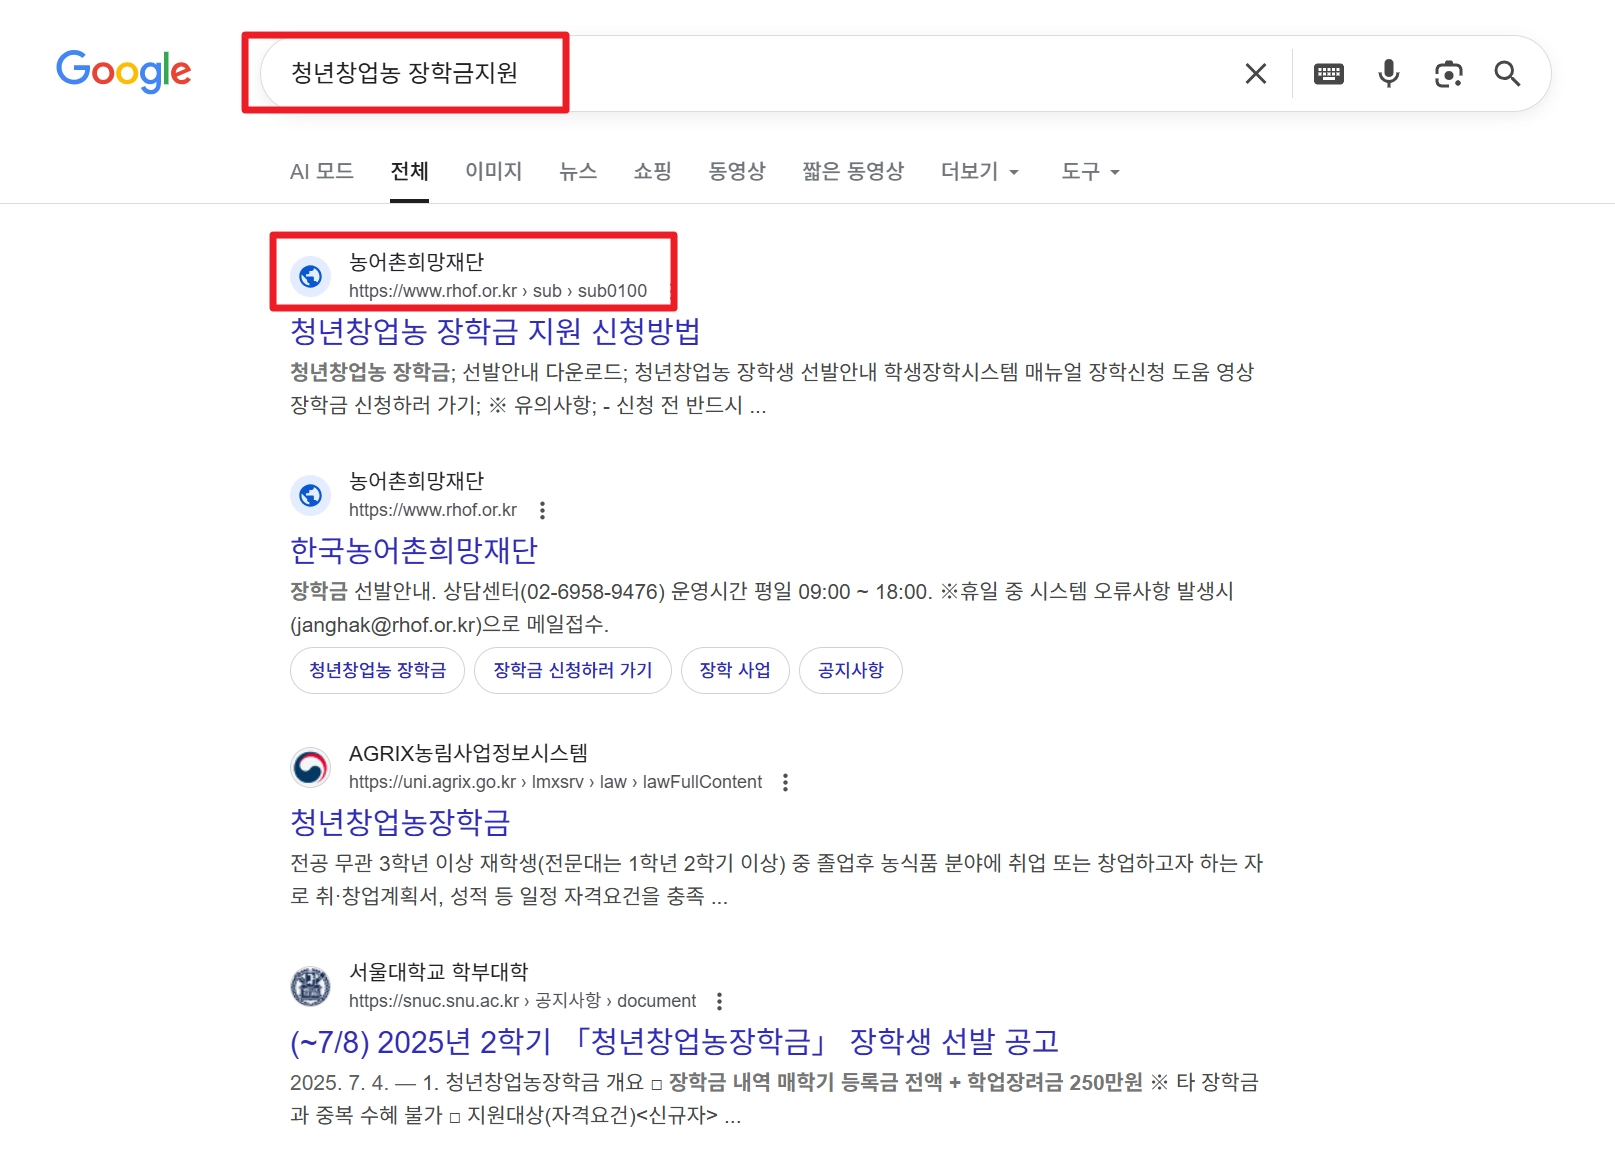
Task: Click the 서울대학교 학부대학 site favicon
Action: pos(311,986)
